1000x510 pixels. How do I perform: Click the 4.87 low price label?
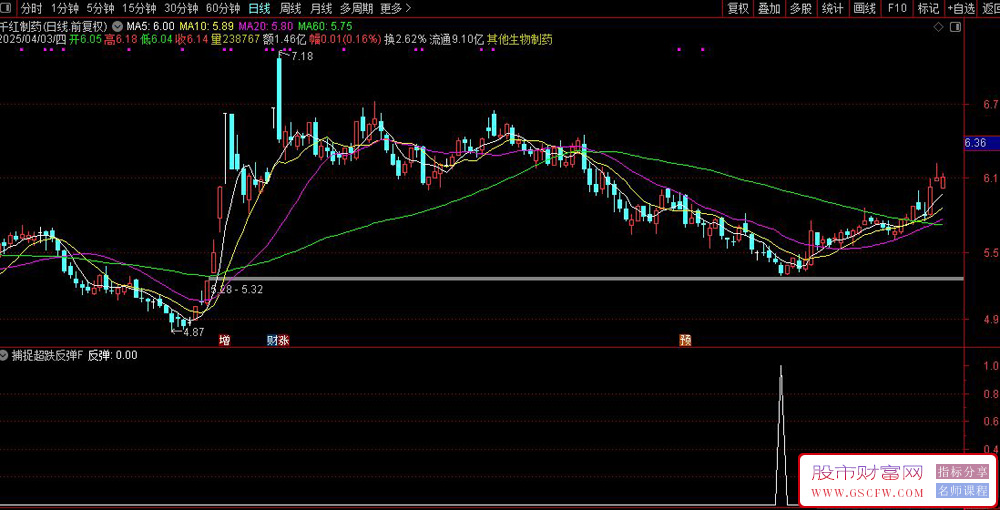193,332
